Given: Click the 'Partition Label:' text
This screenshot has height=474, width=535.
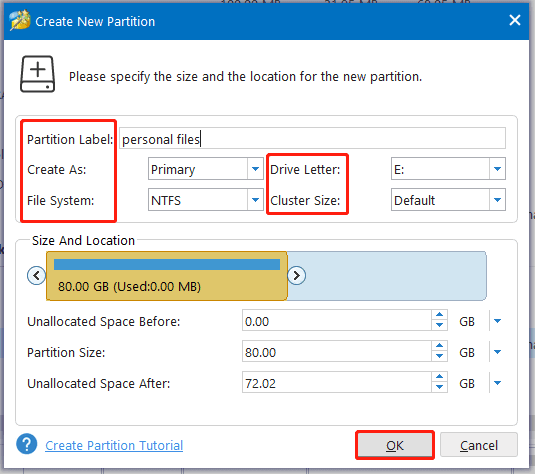Looking at the screenshot, I should pos(70,139).
